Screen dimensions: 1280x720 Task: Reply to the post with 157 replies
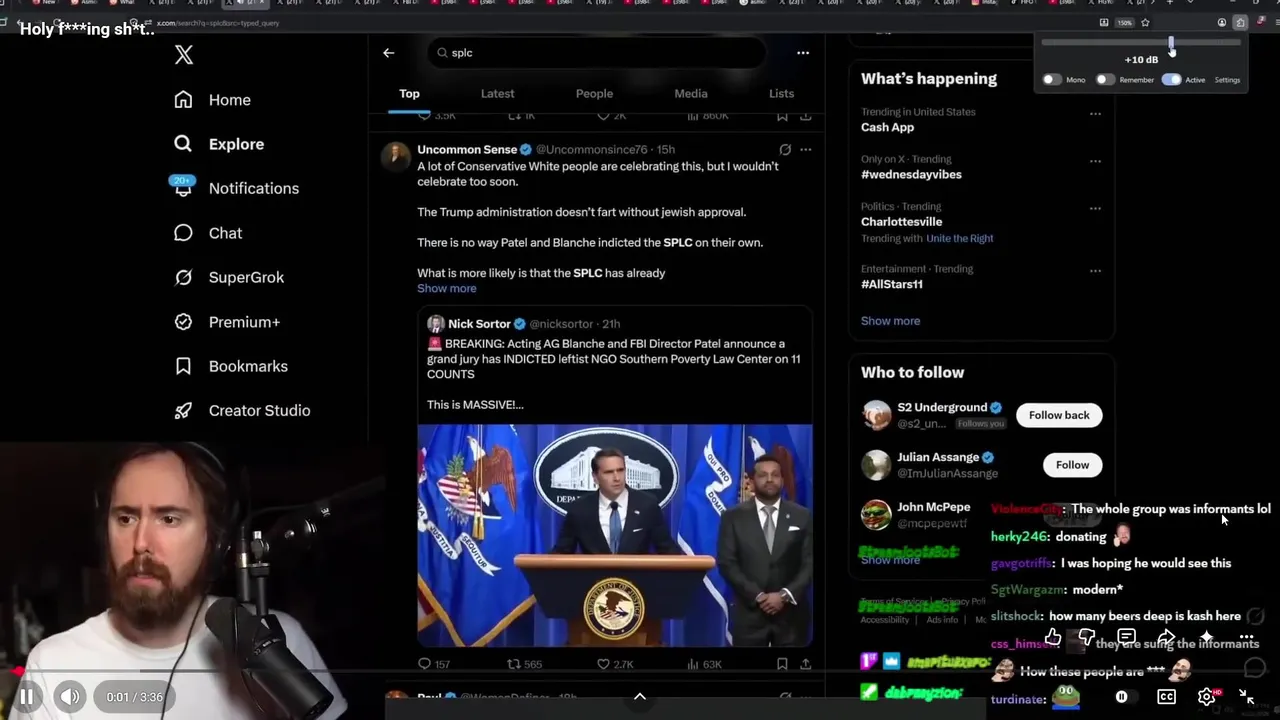(434, 664)
